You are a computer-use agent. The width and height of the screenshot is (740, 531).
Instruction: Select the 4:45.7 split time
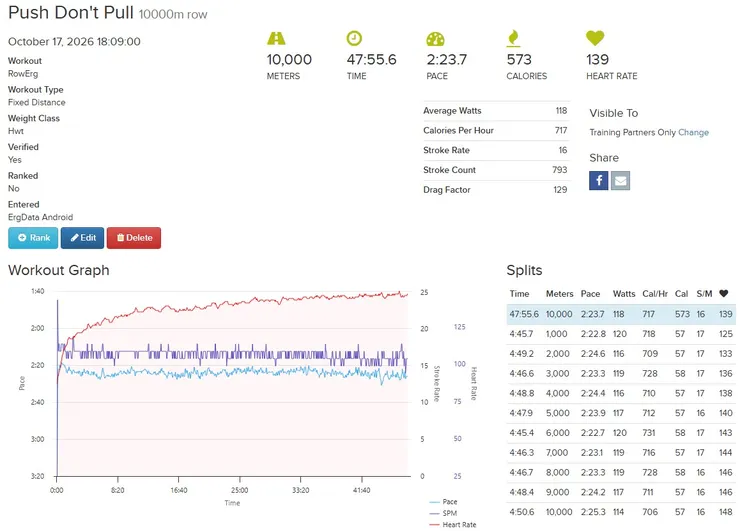(521, 334)
